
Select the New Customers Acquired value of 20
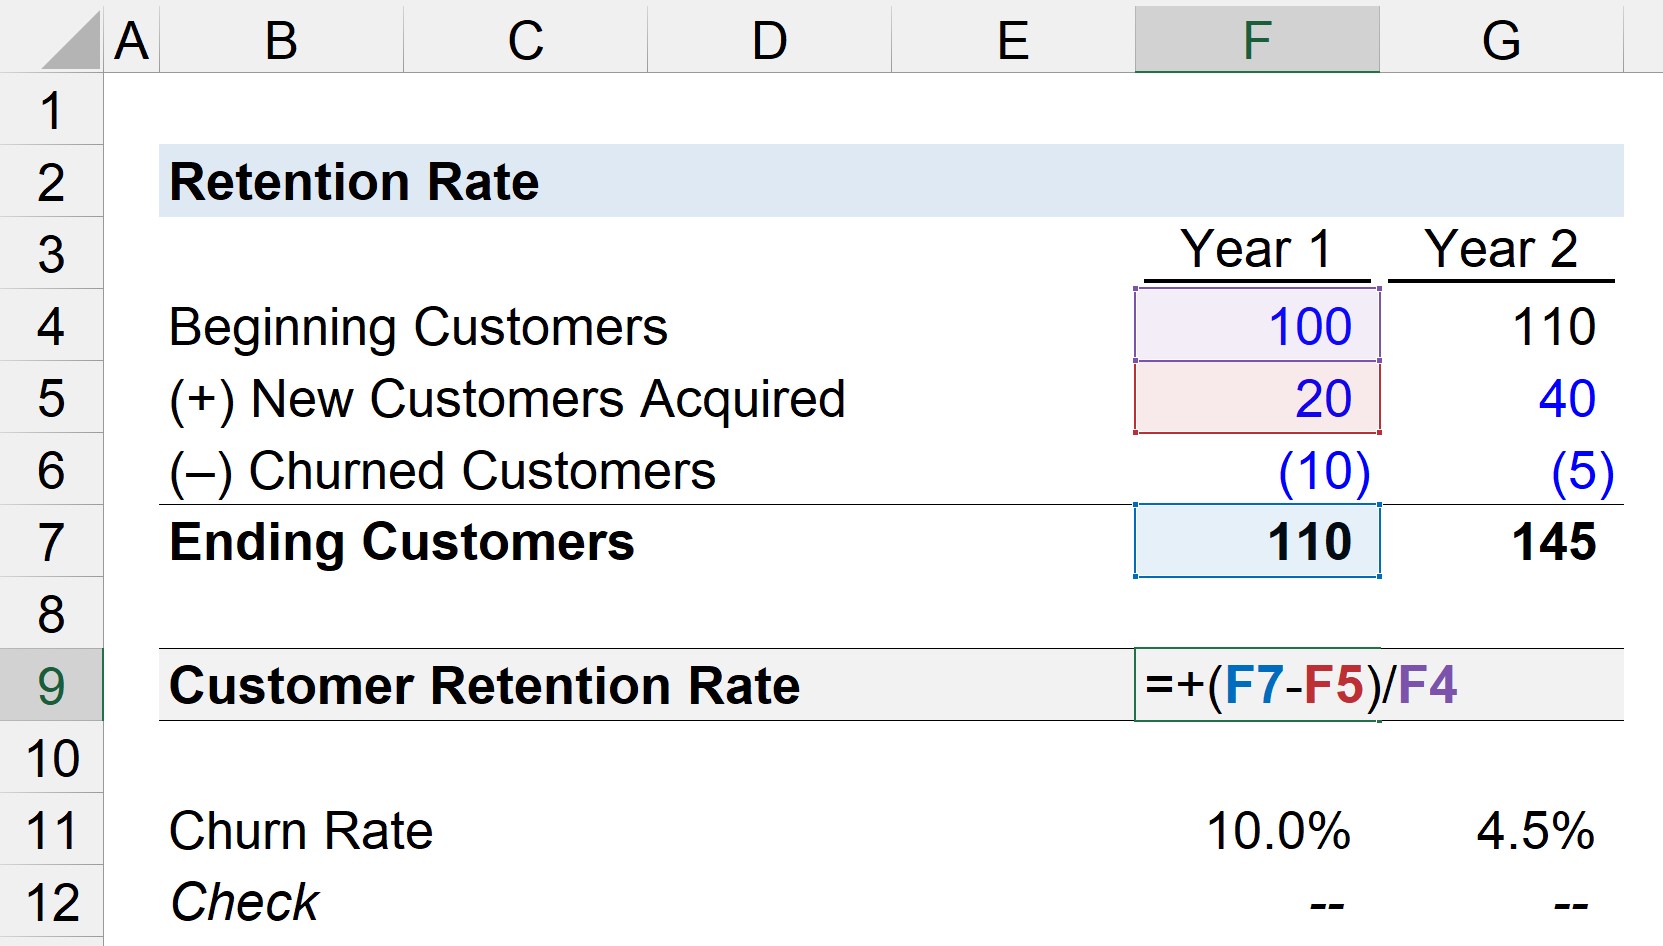(1256, 398)
